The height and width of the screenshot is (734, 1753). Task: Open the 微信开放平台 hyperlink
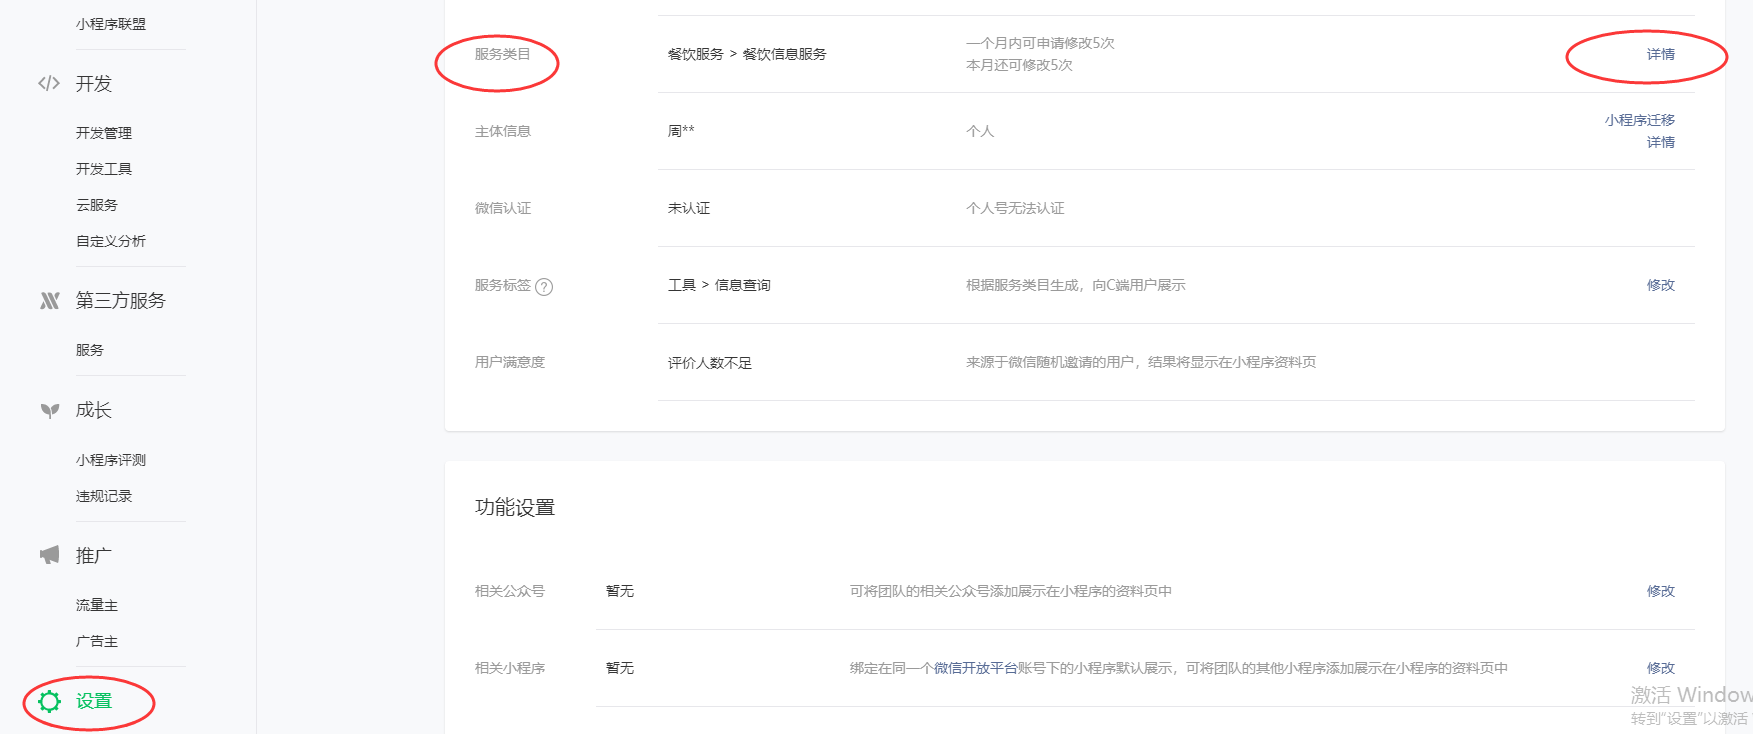(x=975, y=668)
